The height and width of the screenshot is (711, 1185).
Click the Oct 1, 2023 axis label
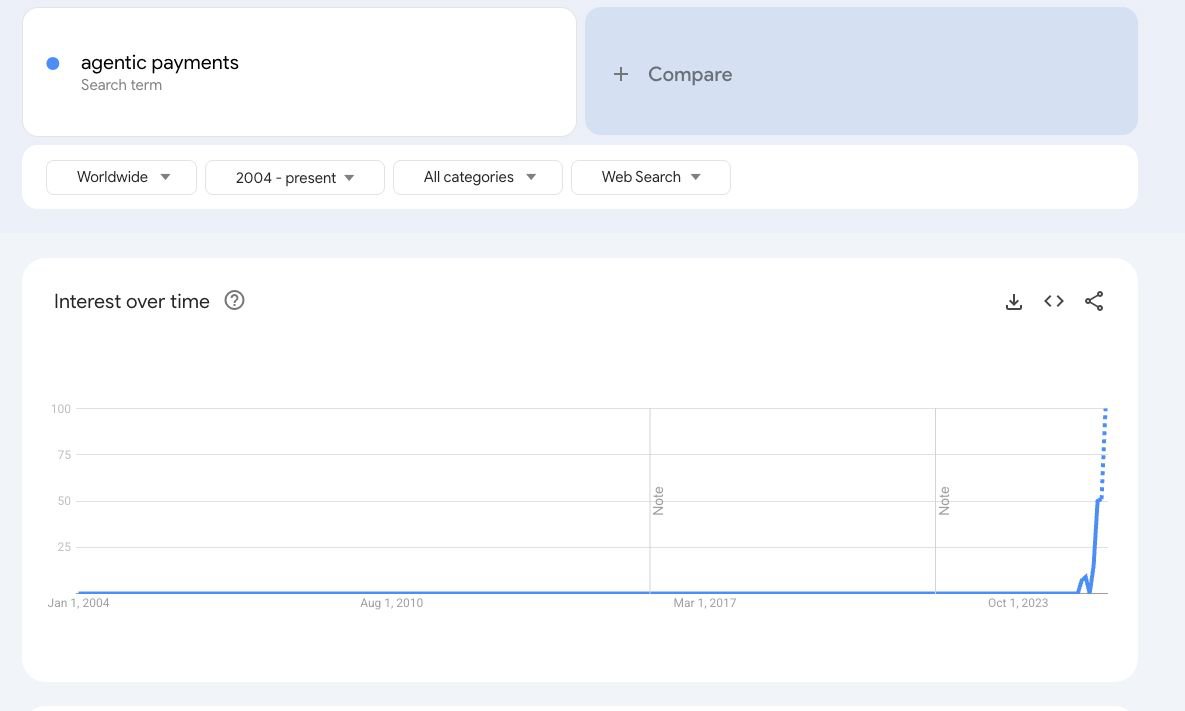click(1018, 603)
